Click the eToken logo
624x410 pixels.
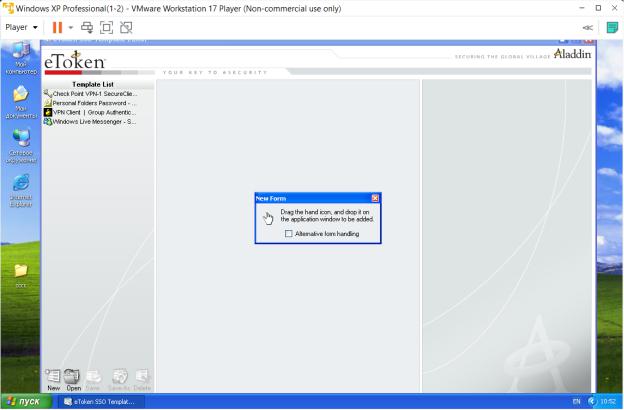[74, 61]
